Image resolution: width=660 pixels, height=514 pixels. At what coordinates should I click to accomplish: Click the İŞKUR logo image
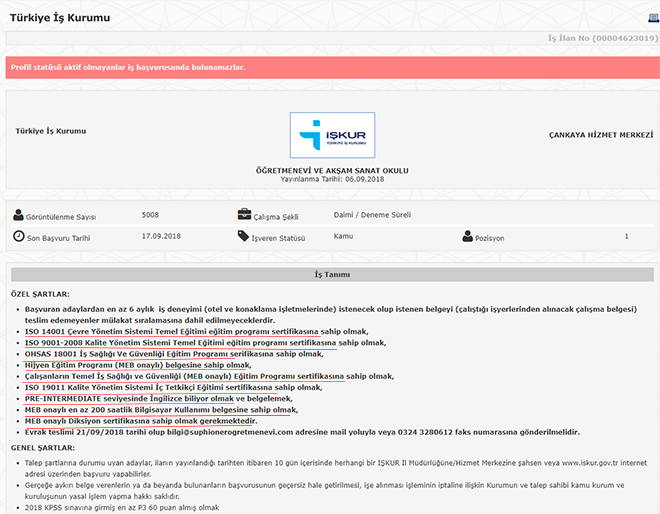332,135
